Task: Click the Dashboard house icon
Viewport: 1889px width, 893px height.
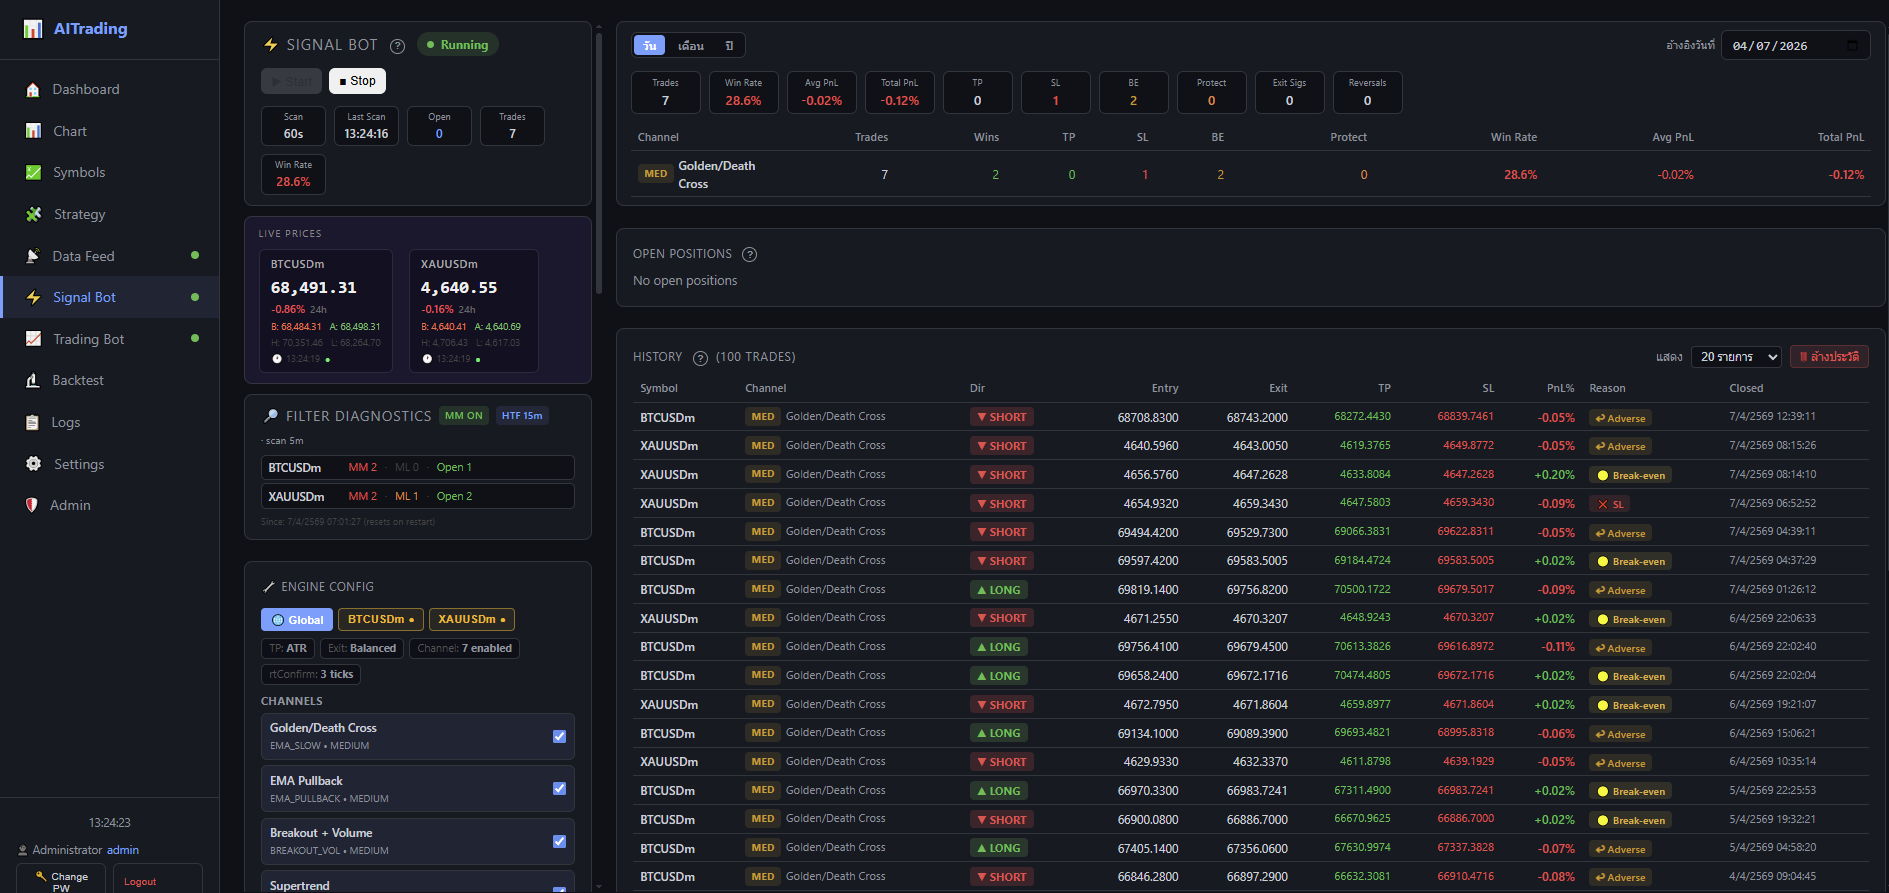Action: [33, 90]
